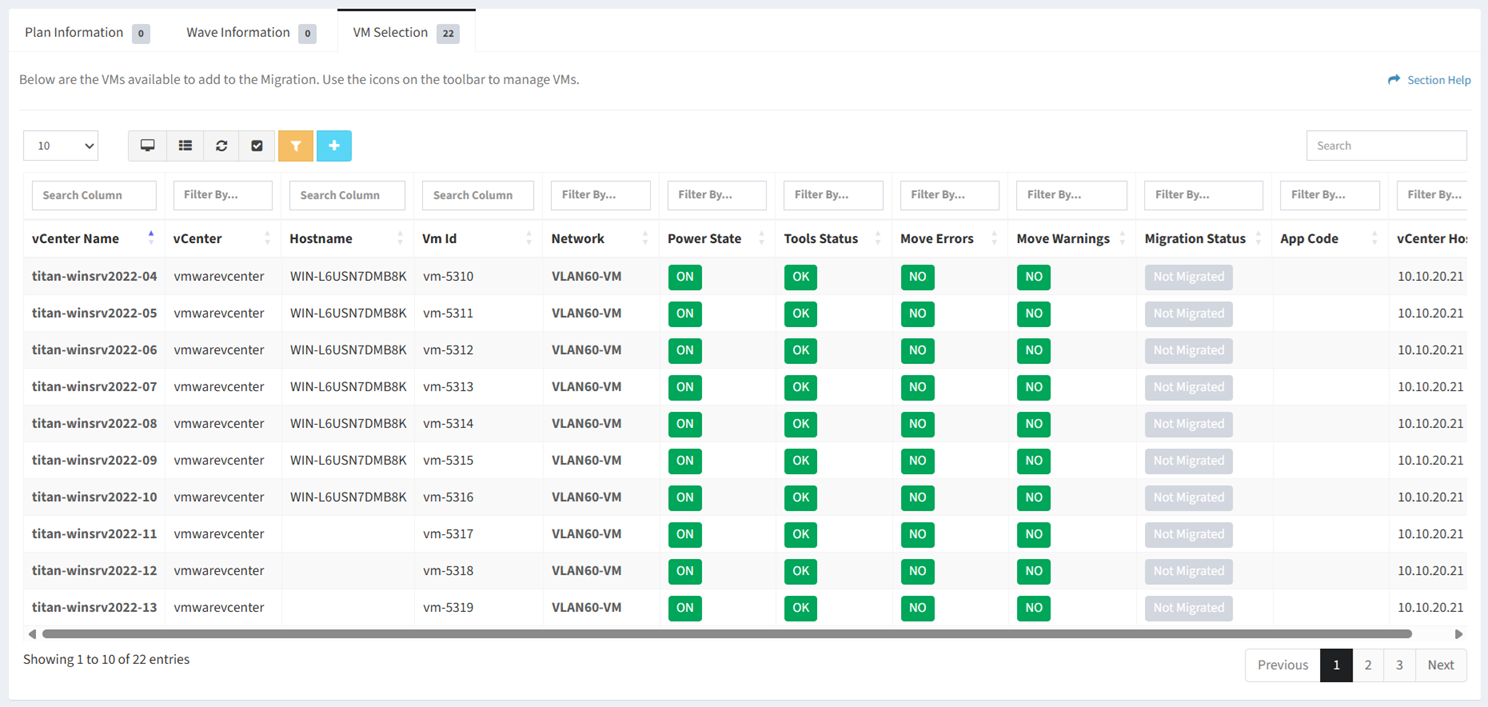Click the Vm Id Search Column field
The height and width of the screenshot is (707, 1488).
[478, 195]
